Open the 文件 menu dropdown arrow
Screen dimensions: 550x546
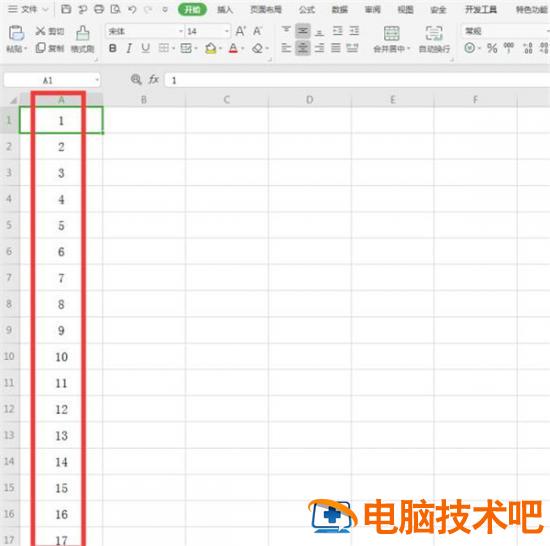(45, 9)
